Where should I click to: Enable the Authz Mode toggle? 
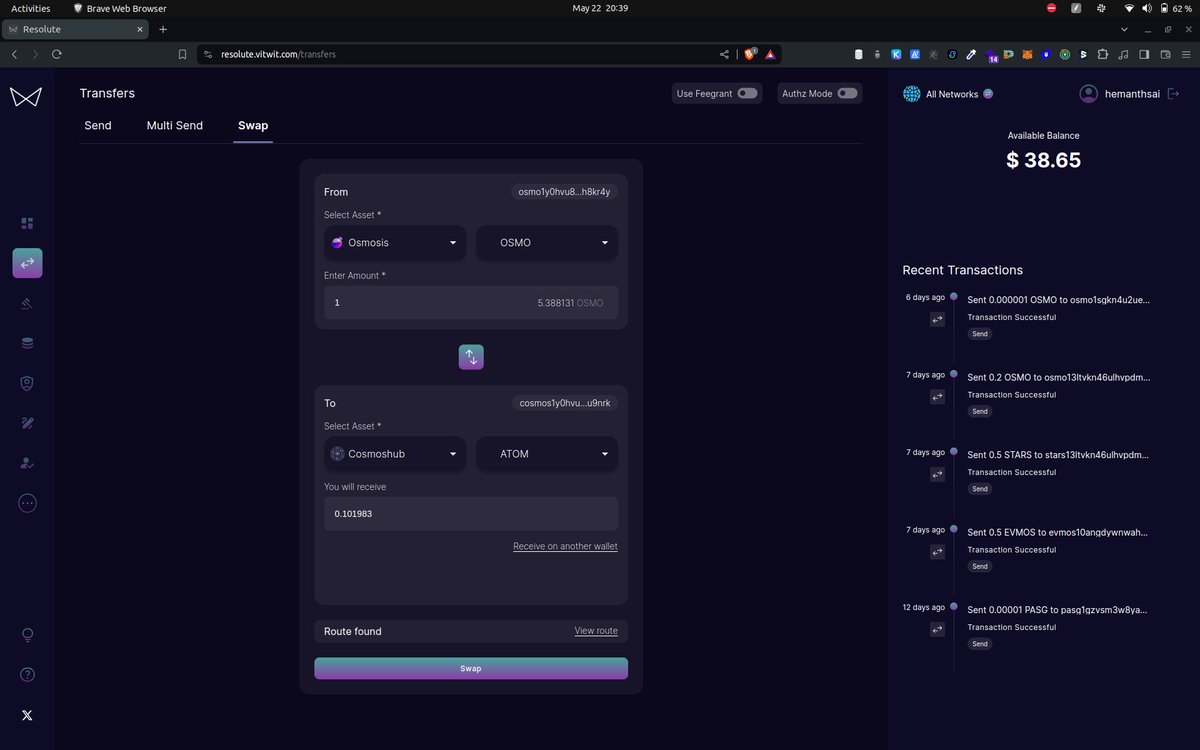pos(847,93)
